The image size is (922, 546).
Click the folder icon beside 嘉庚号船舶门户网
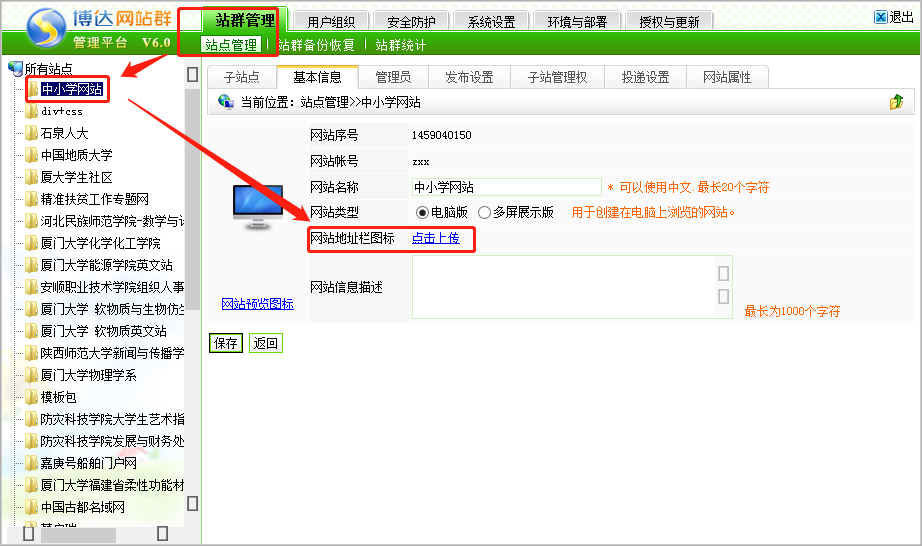coord(32,463)
